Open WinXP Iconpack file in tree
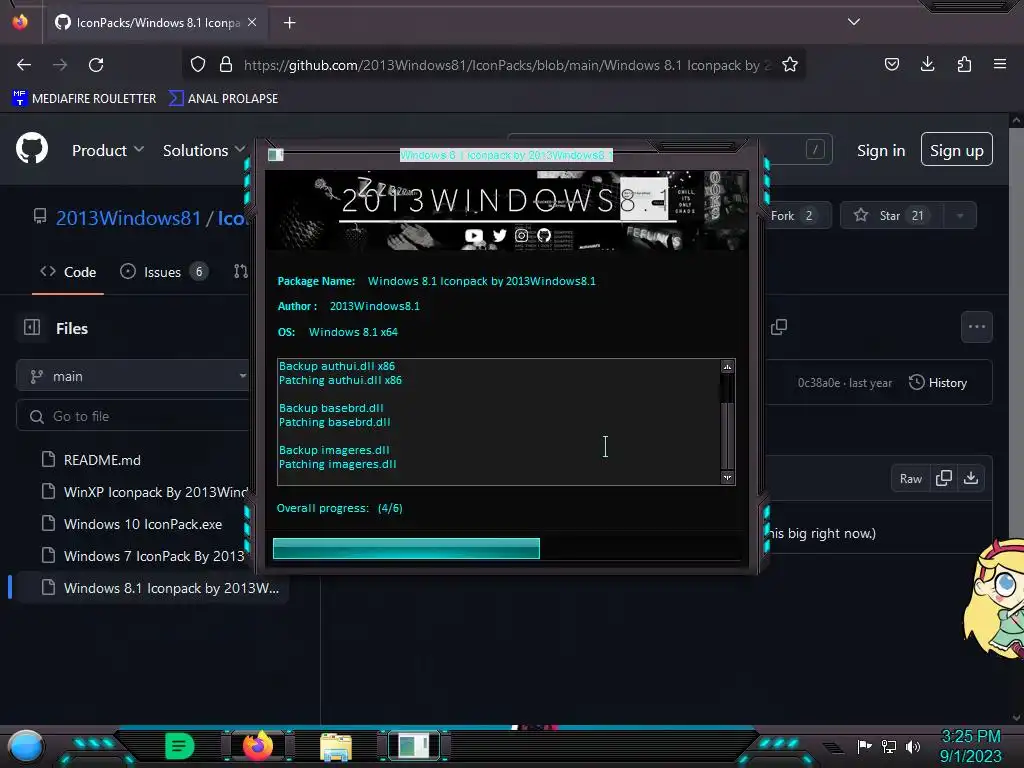This screenshot has height=768, width=1024. 144,492
